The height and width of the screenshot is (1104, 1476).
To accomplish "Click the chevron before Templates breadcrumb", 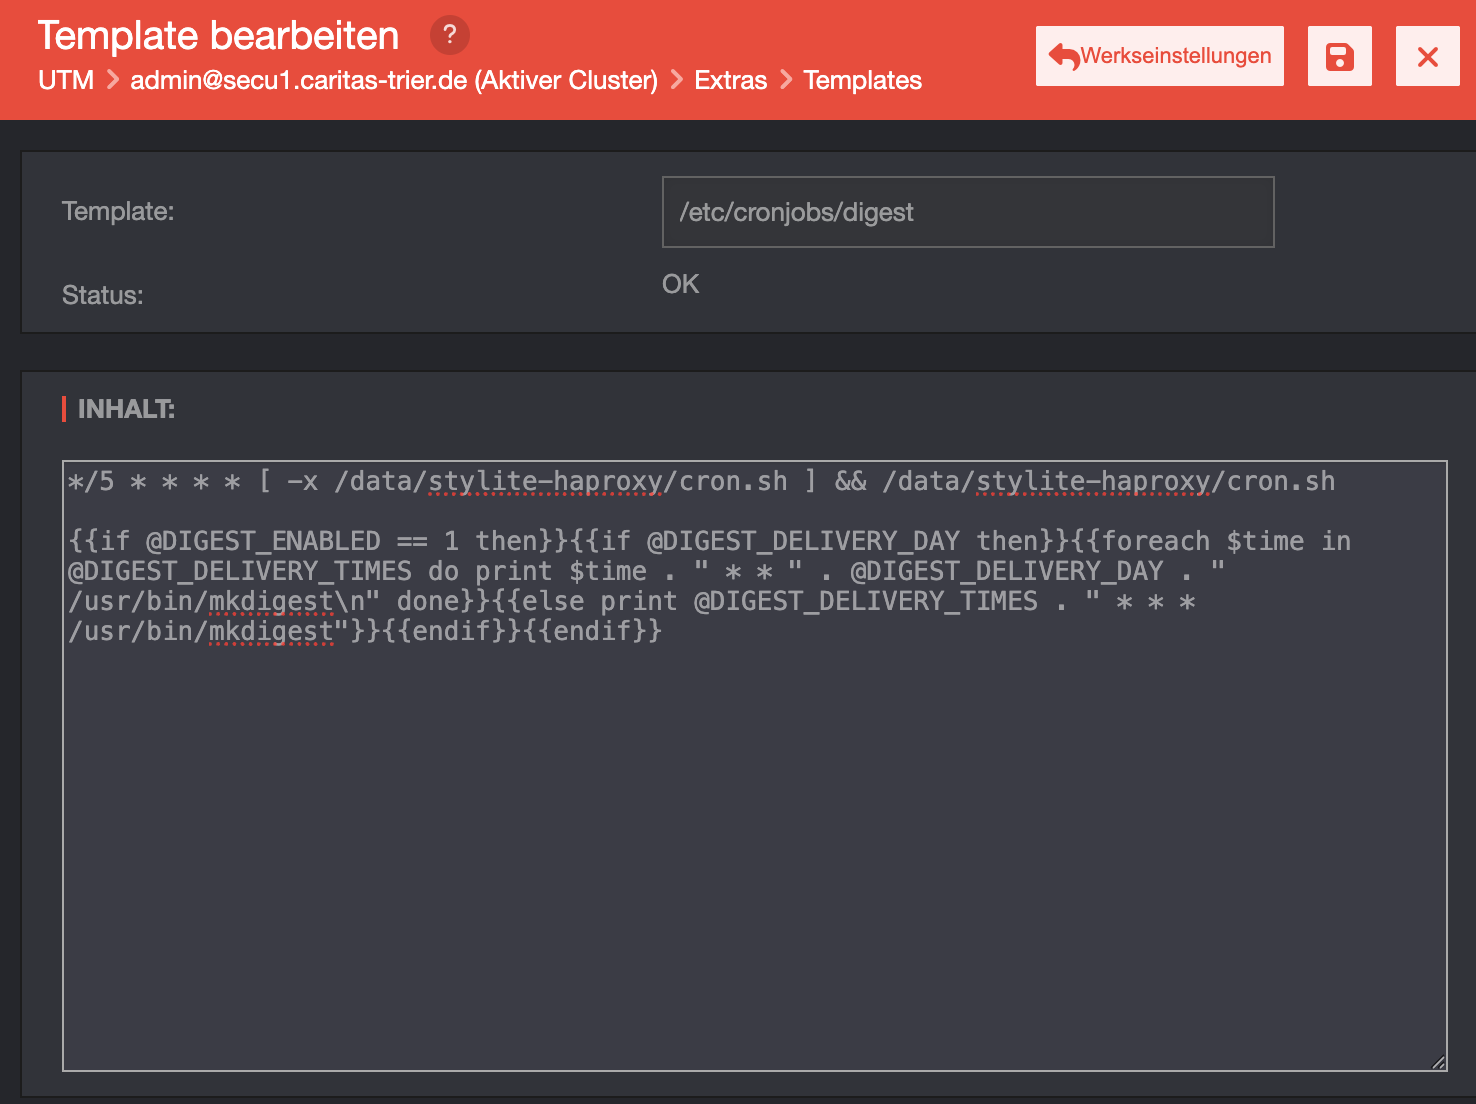I will (786, 80).
